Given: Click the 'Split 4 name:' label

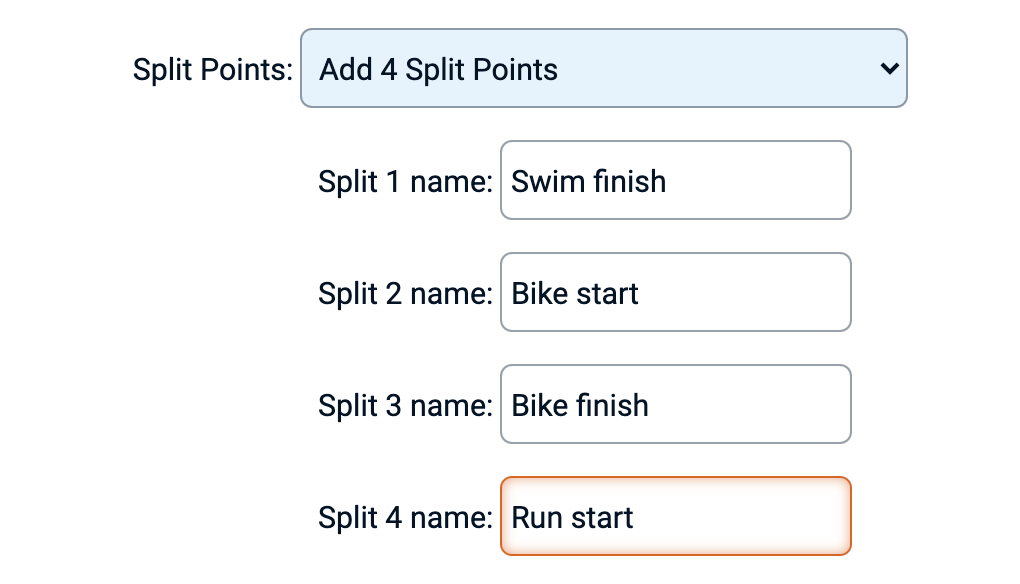Looking at the screenshot, I should pos(405,518).
